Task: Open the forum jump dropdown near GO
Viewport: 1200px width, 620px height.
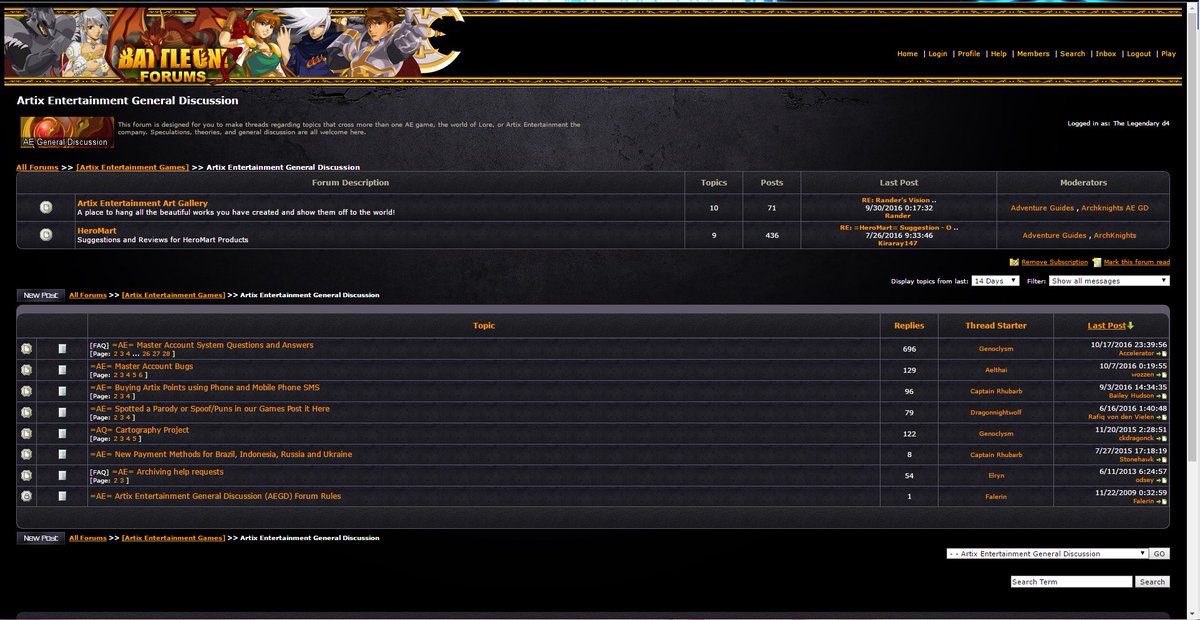Action: click(x=1046, y=553)
